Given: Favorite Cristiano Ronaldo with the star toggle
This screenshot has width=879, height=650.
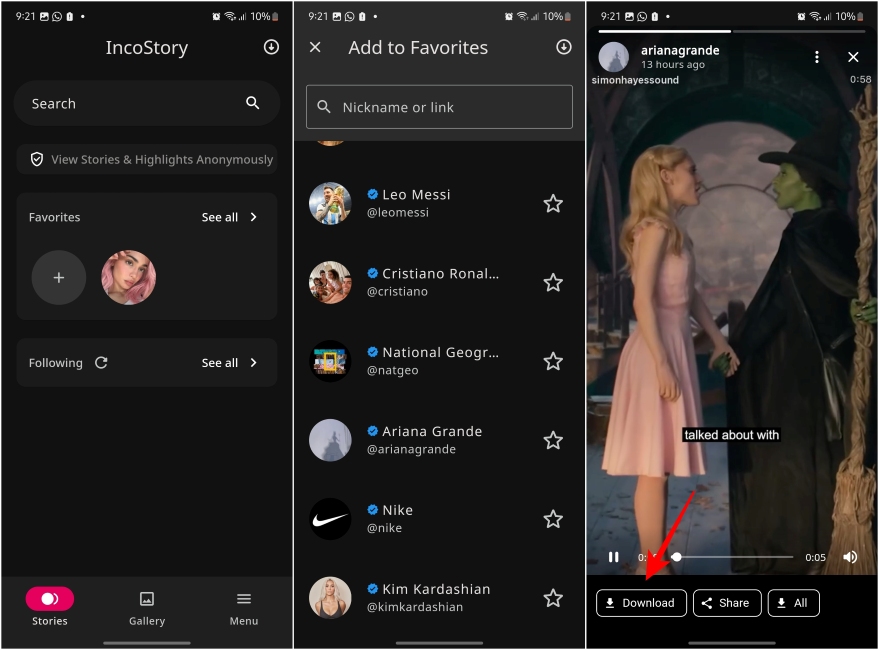Looking at the screenshot, I should point(553,282).
